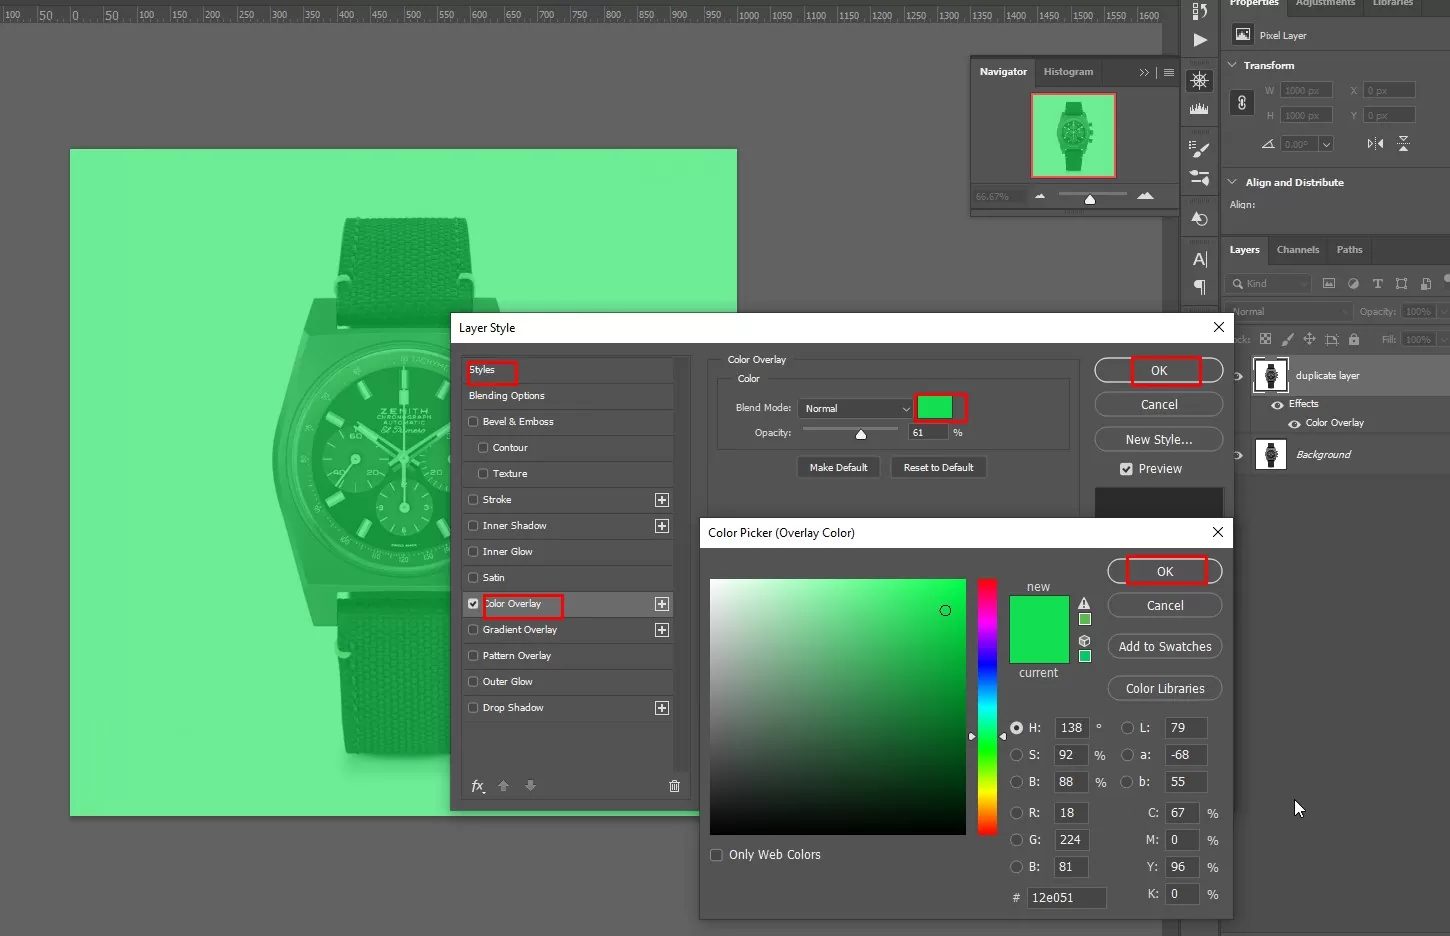Click Add to Swatches button
Screen dimensions: 1450x936
(1165, 647)
